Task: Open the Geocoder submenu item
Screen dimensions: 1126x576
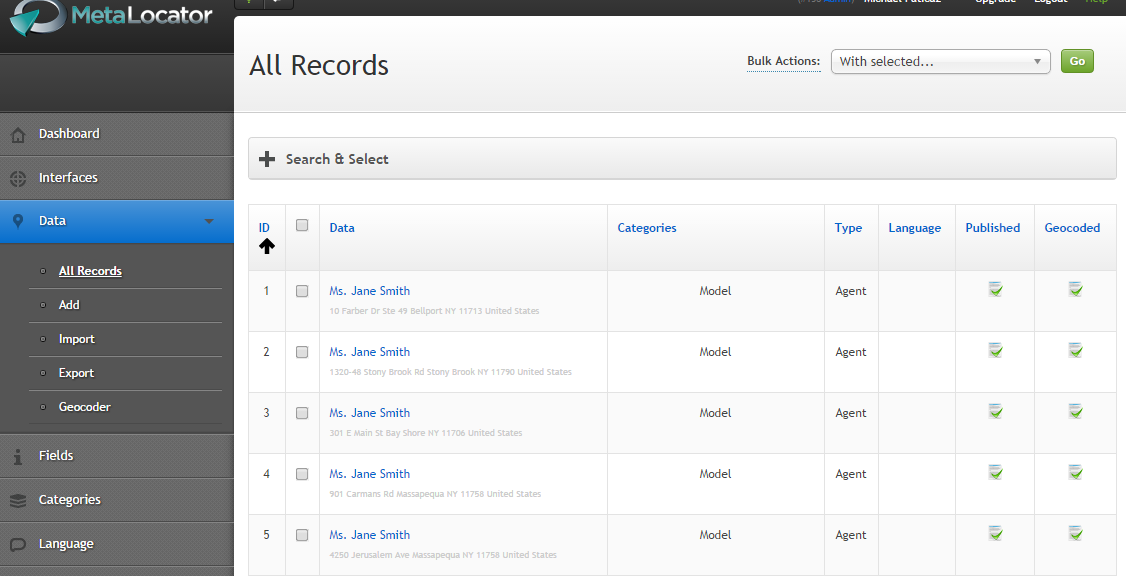Action: pyautogui.click(x=85, y=407)
